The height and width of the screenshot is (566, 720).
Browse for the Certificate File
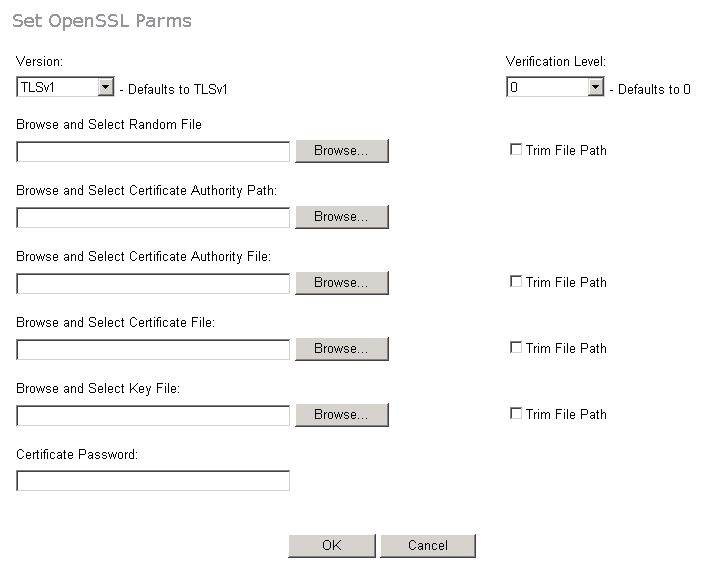[x=341, y=349]
